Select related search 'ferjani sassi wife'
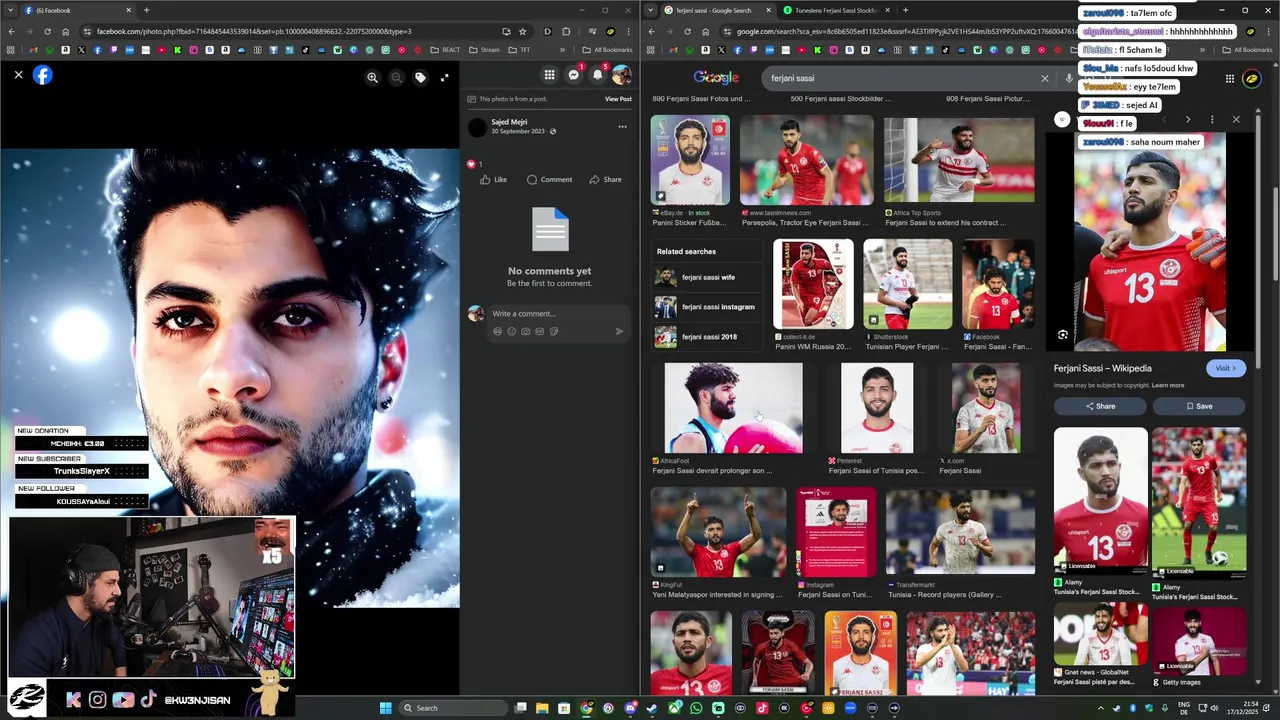 [x=707, y=277]
